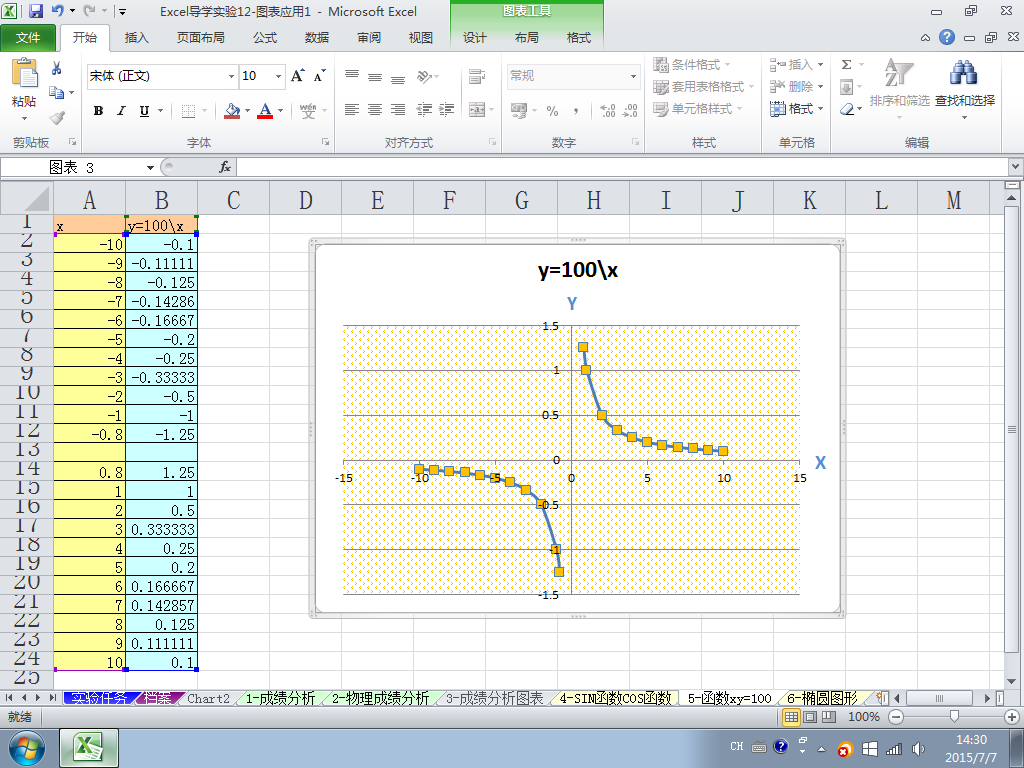Decrease the font size
Image resolution: width=1024 pixels, height=768 pixels.
[x=319, y=76]
